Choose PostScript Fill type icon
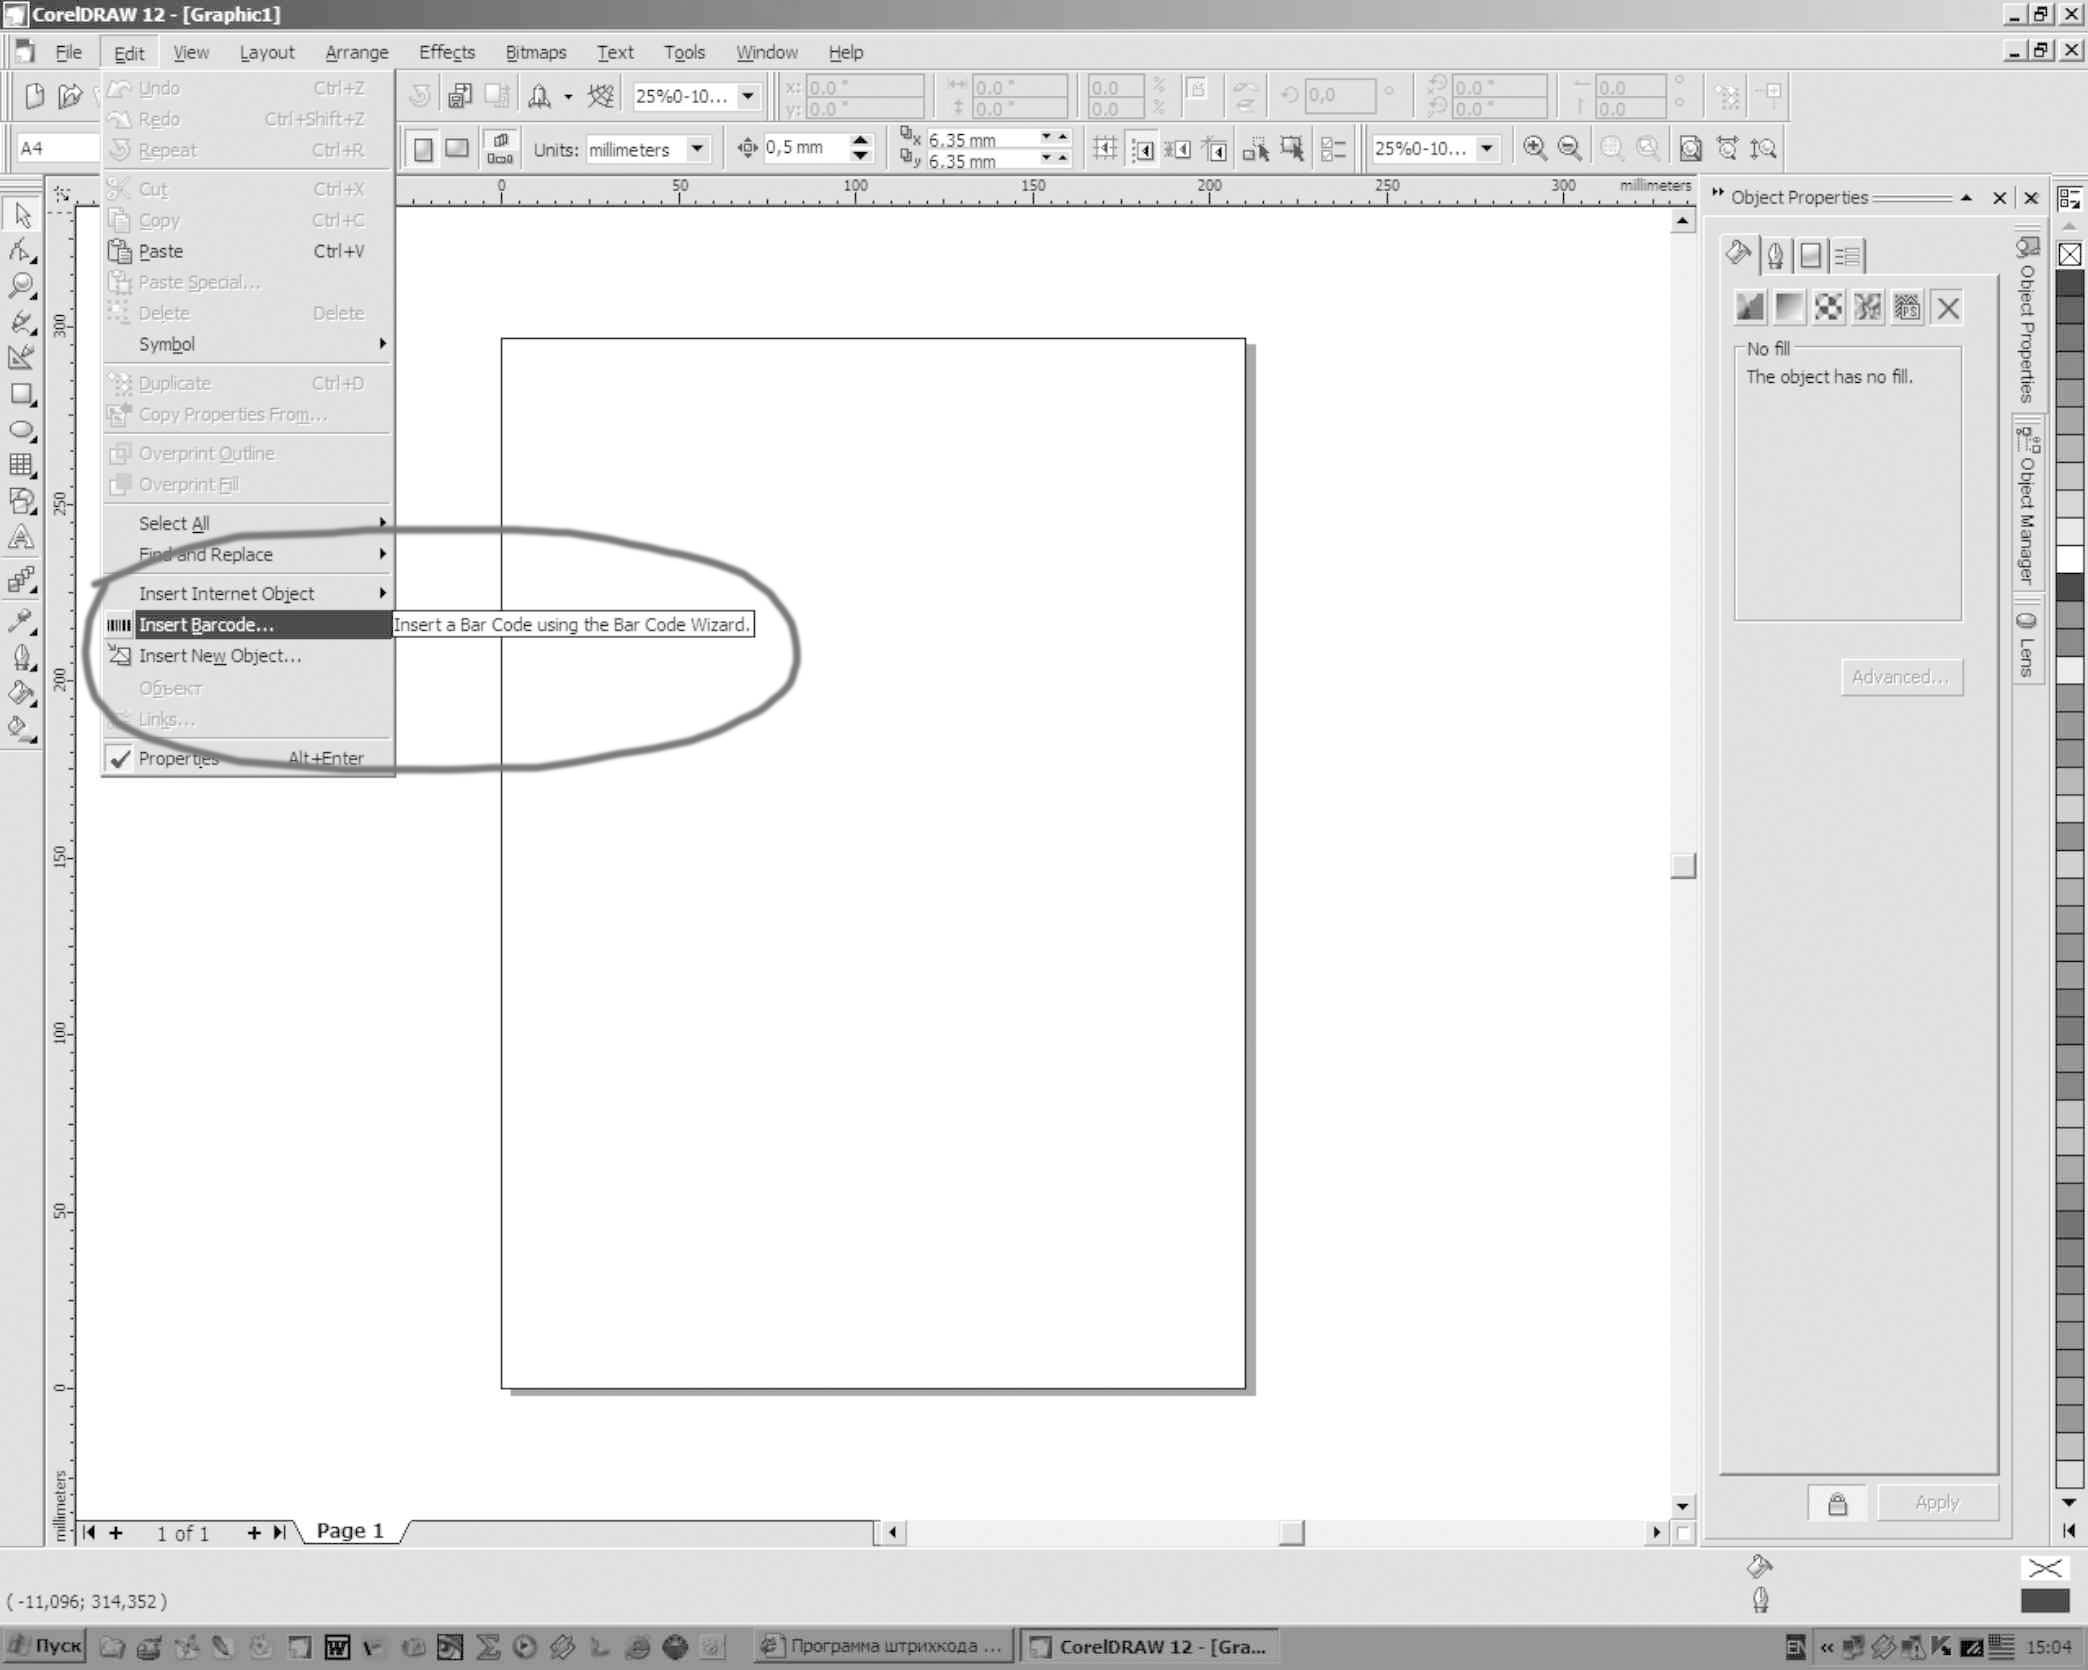The width and height of the screenshot is (2088, 1670). click(1907, 307)
